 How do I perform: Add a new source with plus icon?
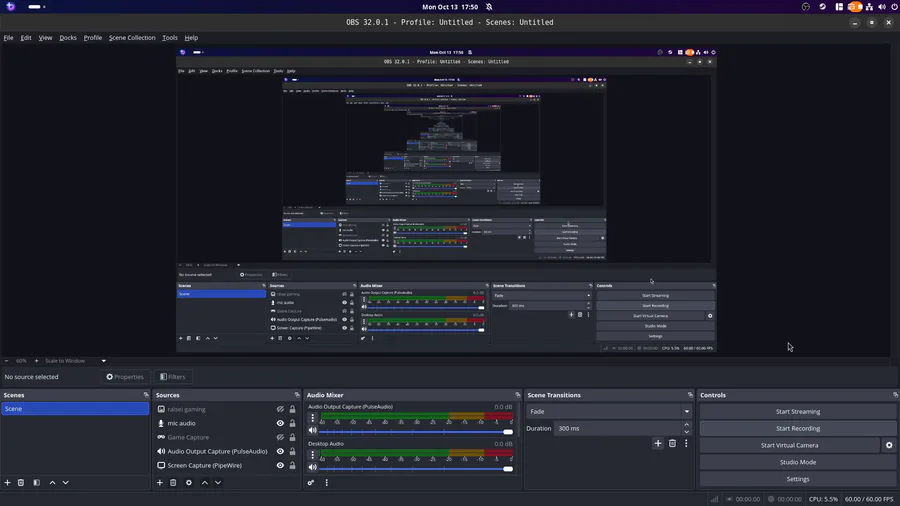coord(160,482)
